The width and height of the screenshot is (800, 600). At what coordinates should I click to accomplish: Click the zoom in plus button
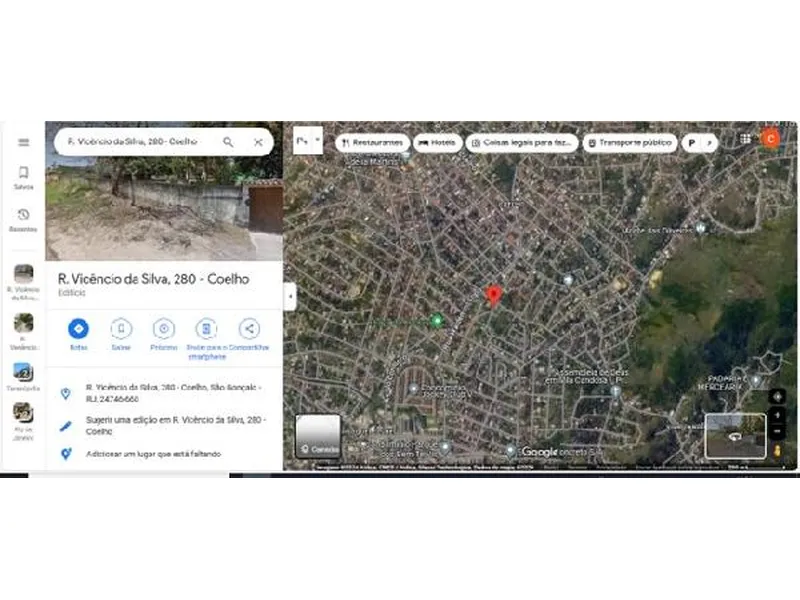[777, 416]
